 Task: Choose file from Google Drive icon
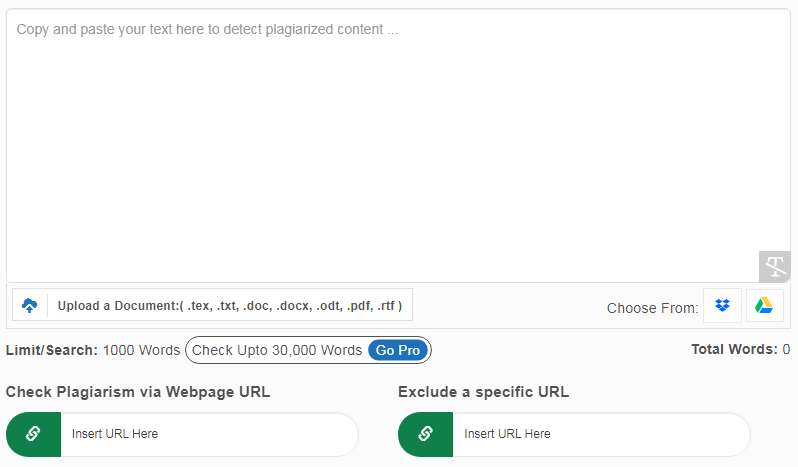tap(764, 306)
